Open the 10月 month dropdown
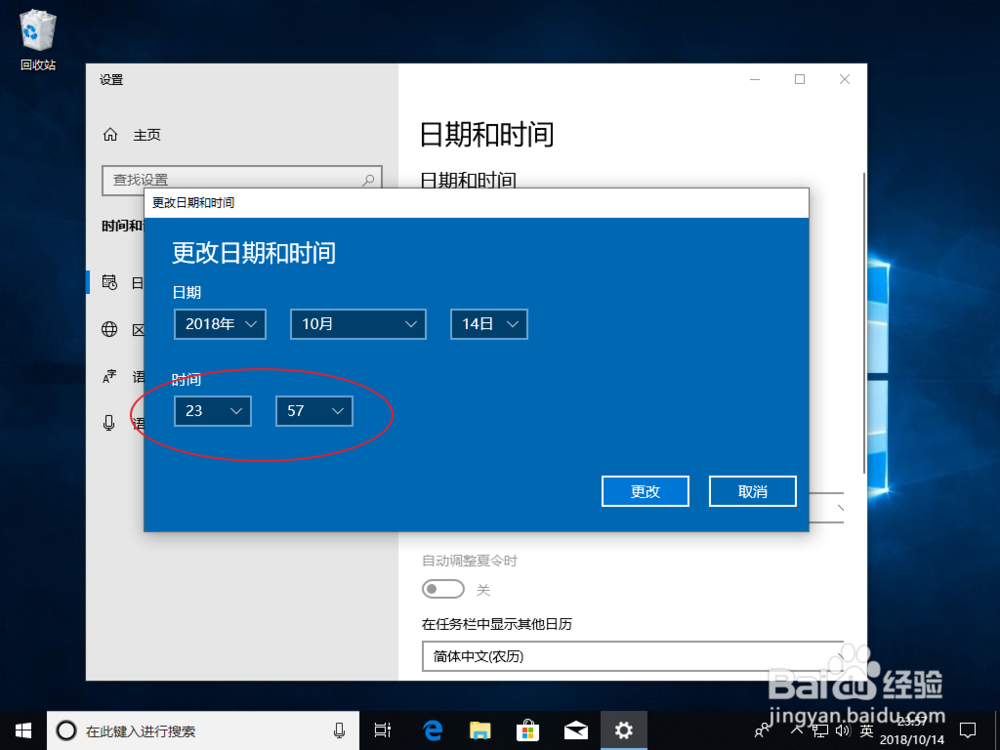This screenshot has width=1000, height=750. 358,325
